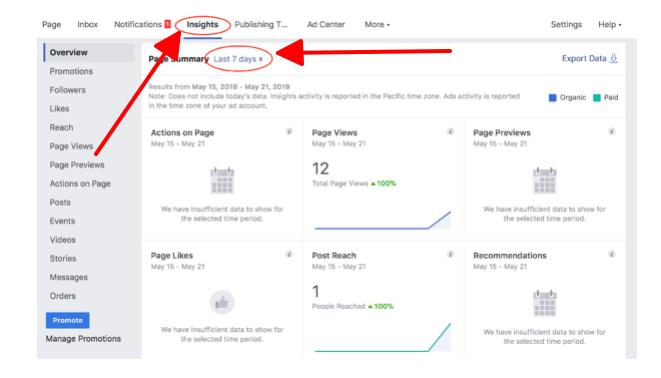Click the 12 Total Page Views number
661x378 pixels.
coord(320,169)
